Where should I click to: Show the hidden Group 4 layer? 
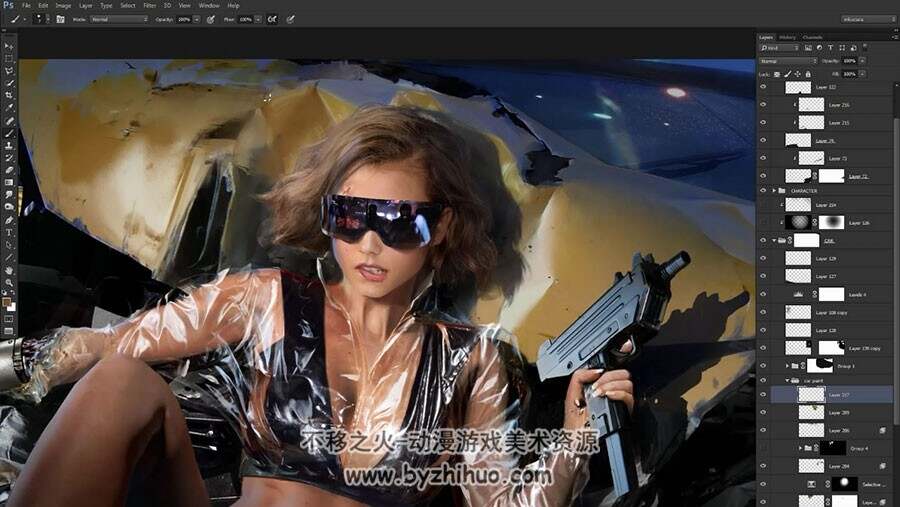point(763,448)
